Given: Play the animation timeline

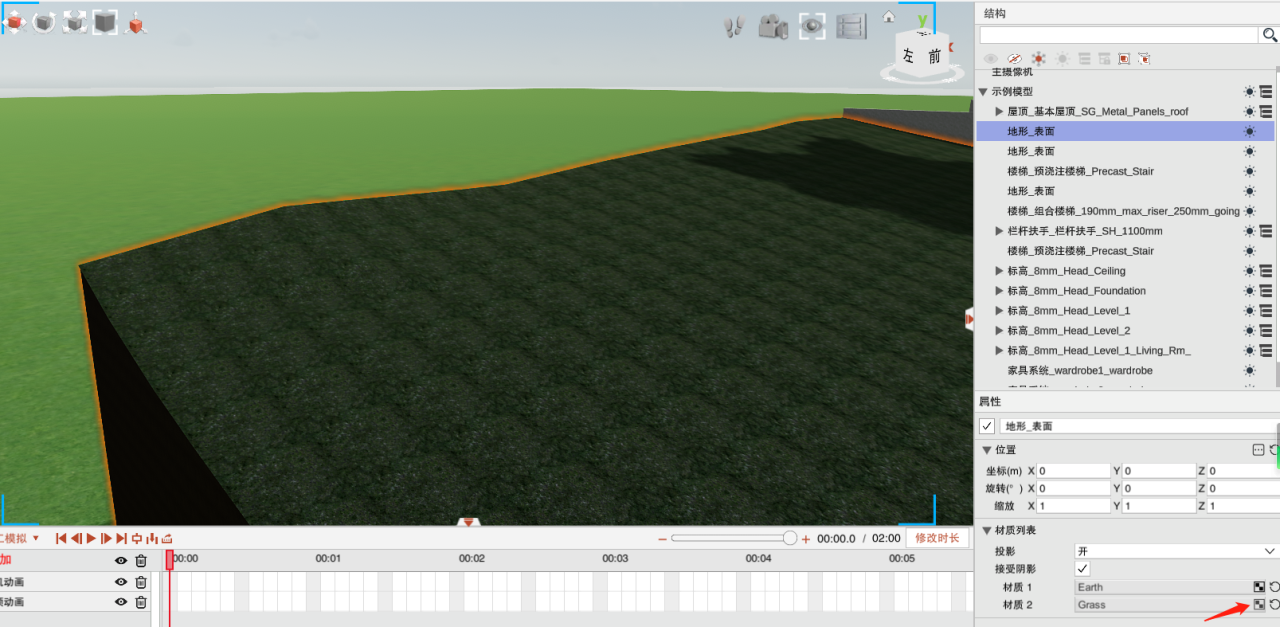Looking at the screenshot, I should click(91, 538).
